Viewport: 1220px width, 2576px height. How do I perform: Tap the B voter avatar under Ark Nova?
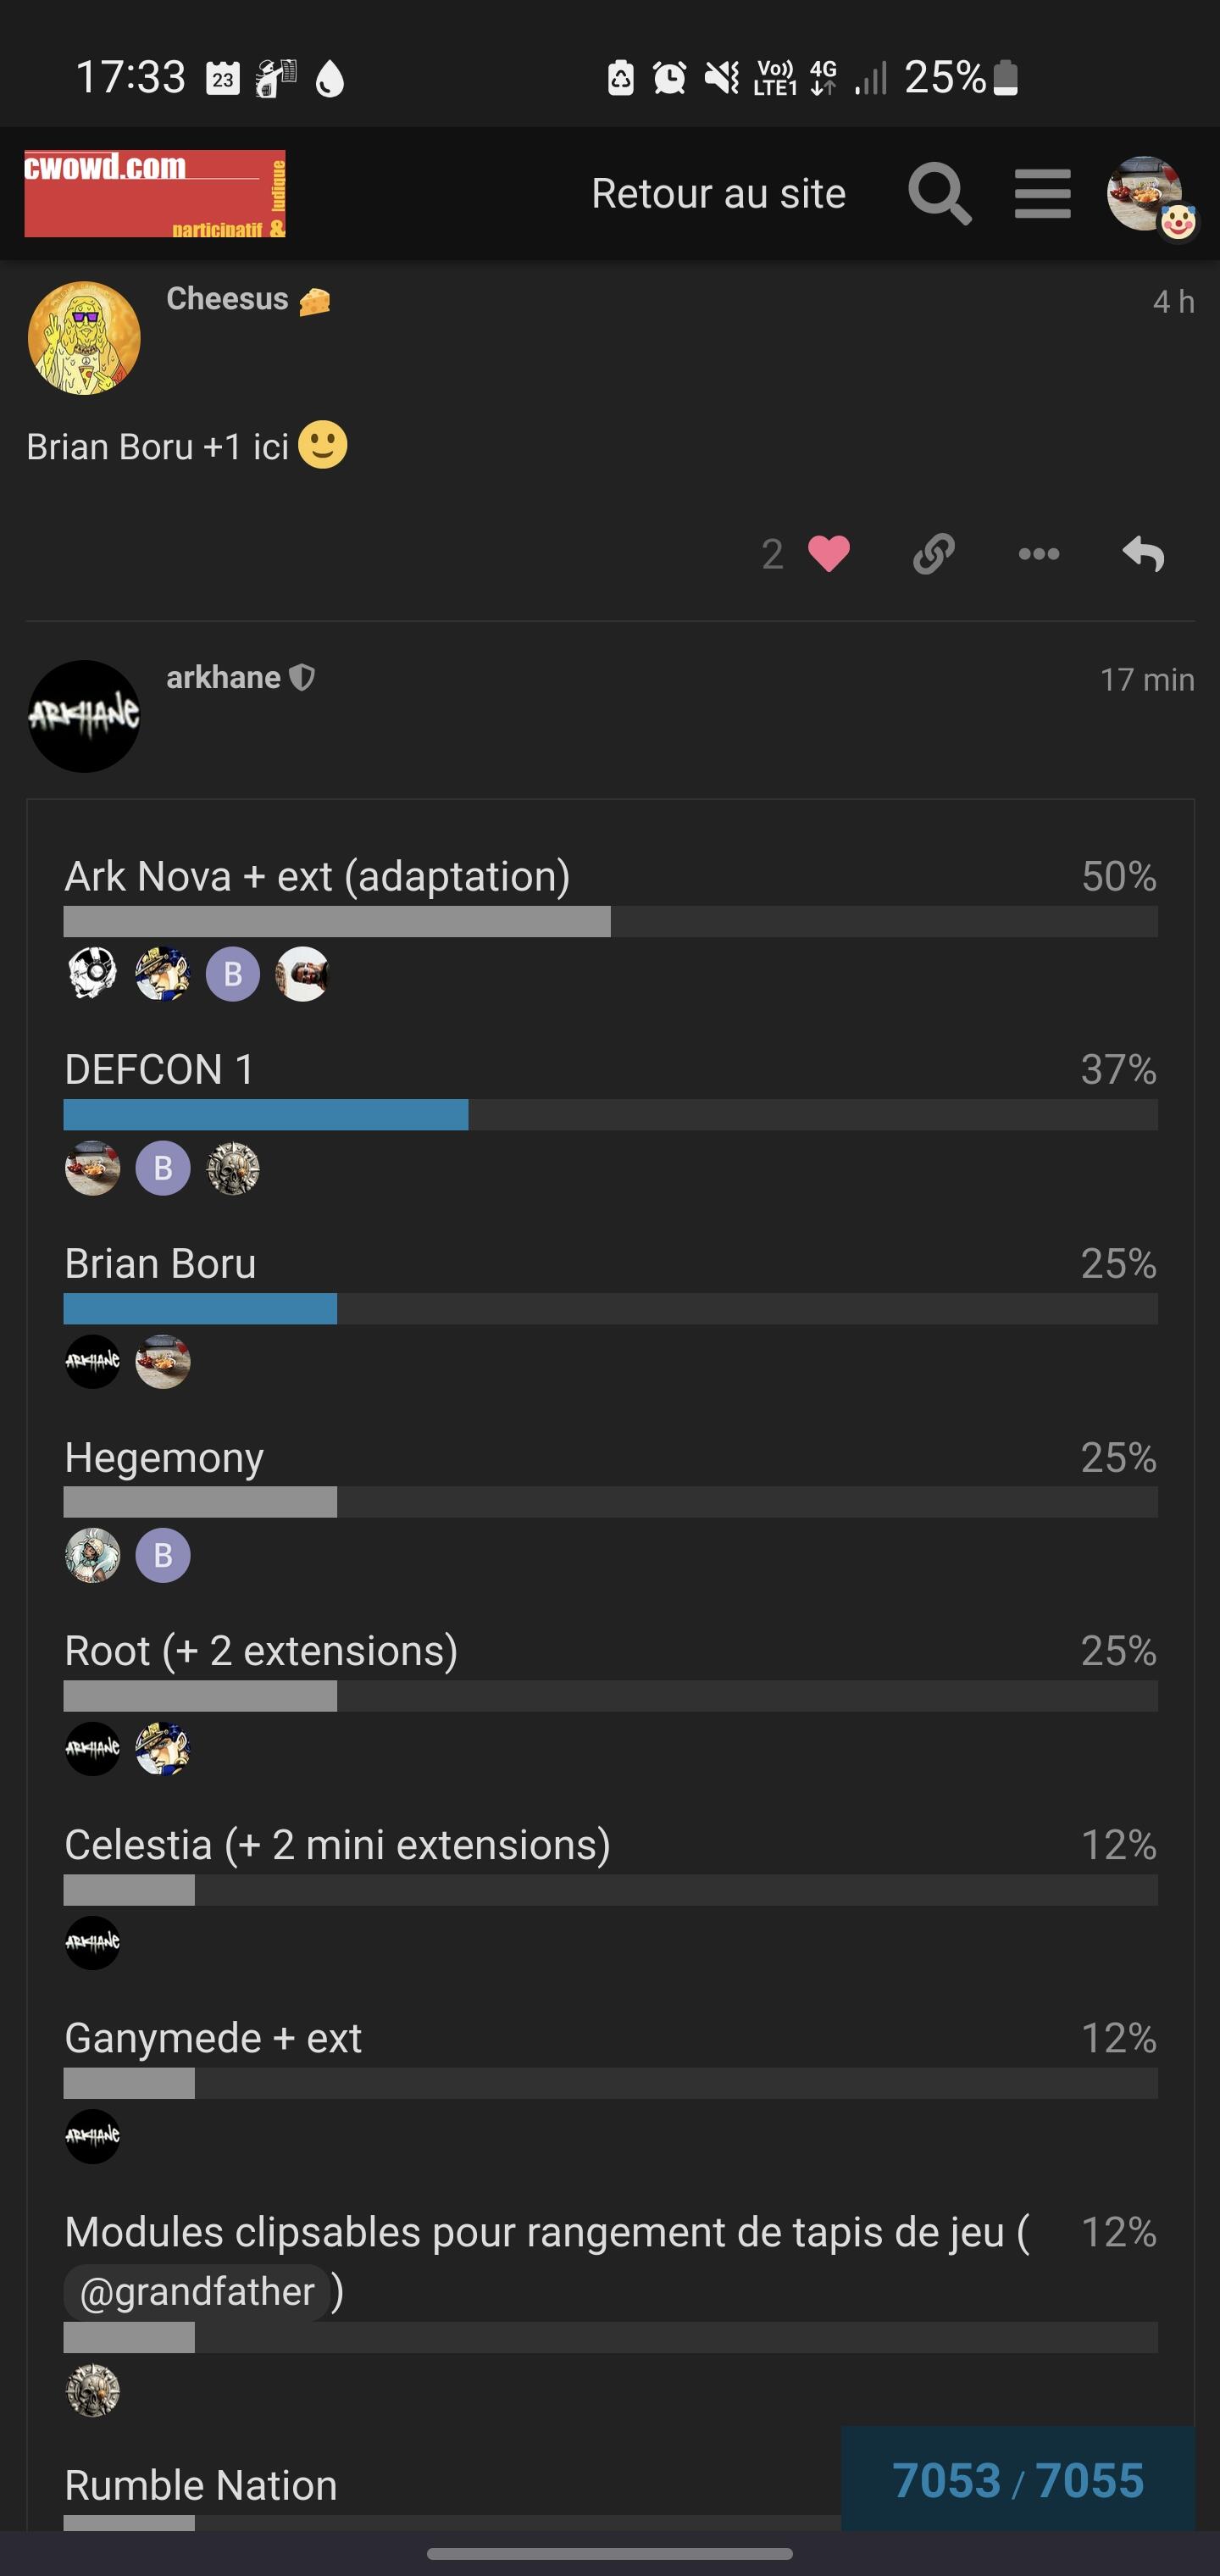point(233,974)
